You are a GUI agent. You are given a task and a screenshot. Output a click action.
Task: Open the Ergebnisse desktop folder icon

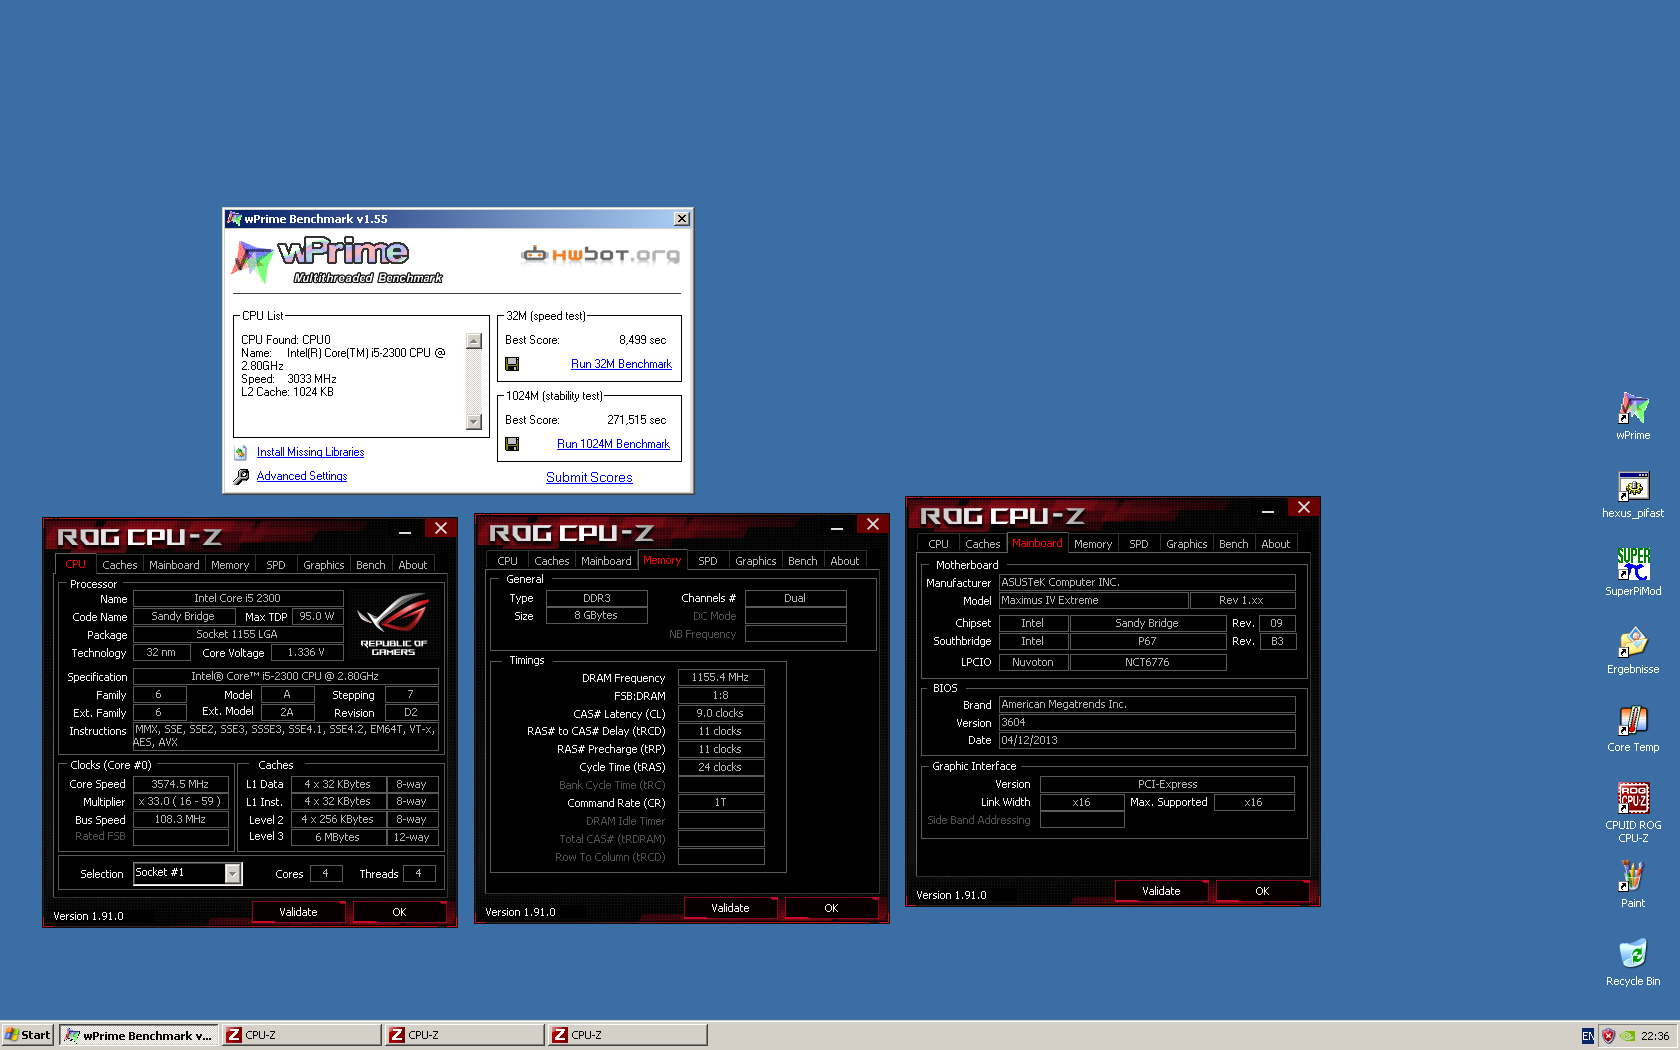tap(1633, 650)
